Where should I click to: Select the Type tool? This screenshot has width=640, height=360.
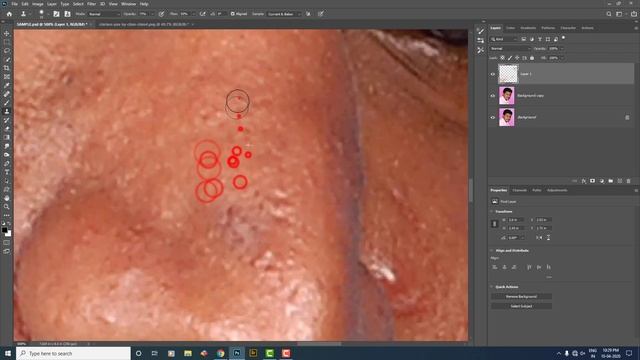(x=7, y=172)
